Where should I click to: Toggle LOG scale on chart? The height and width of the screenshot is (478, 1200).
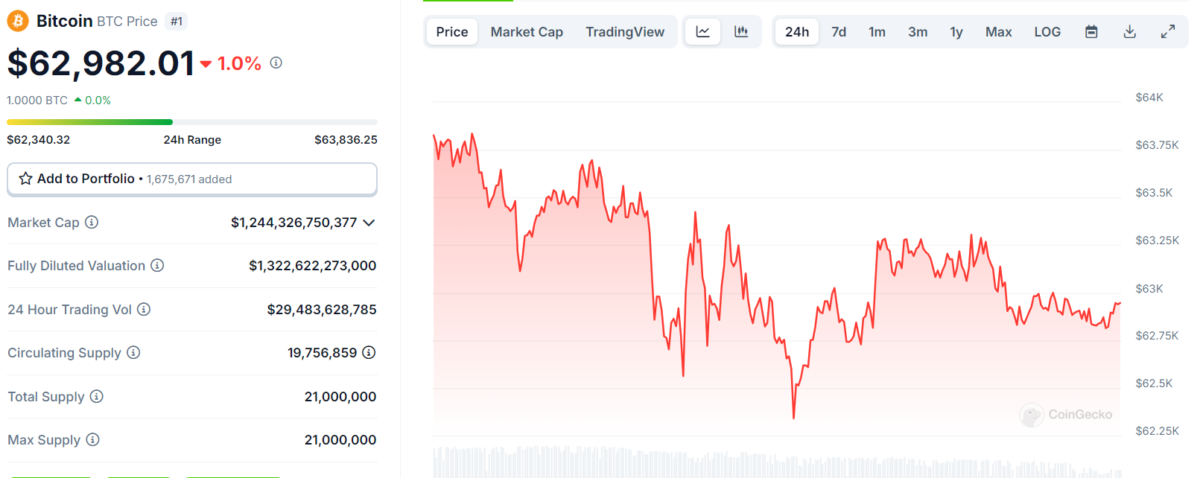coord(1047,32)
